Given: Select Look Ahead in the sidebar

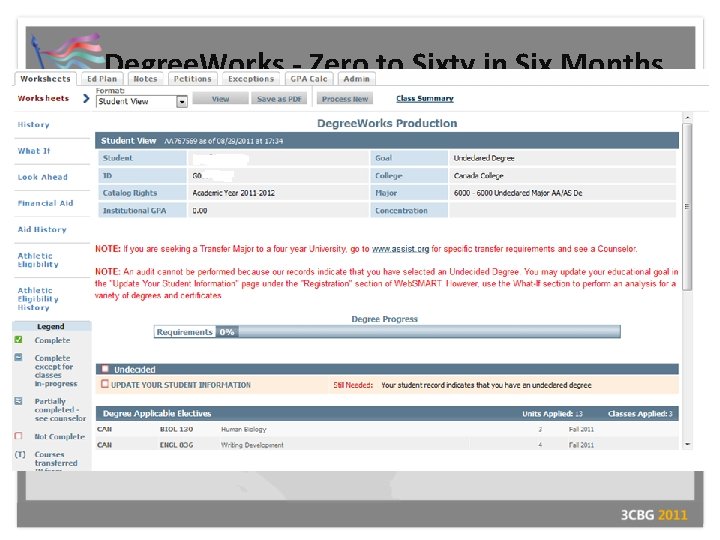Looking at the screenshot, I should click(x=43, y=177).
